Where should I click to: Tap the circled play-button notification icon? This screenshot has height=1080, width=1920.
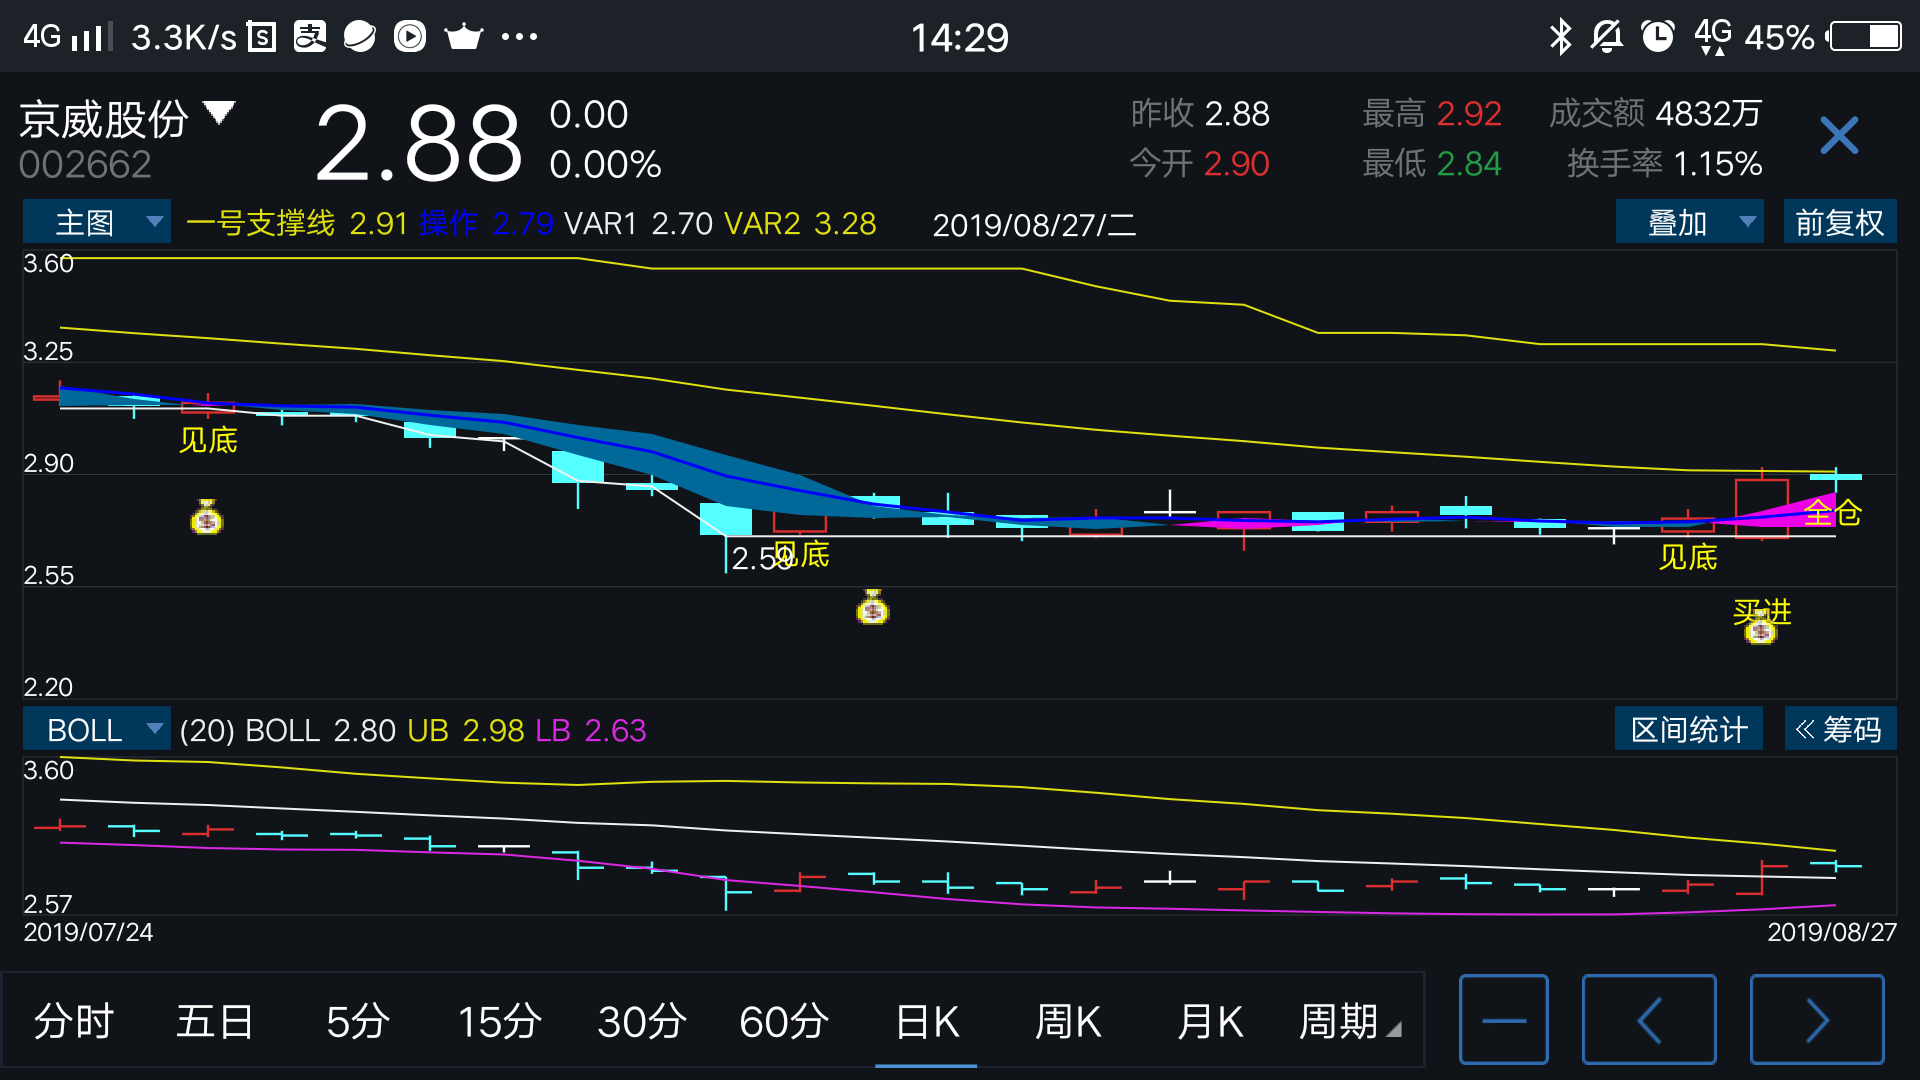pos(410,37)
